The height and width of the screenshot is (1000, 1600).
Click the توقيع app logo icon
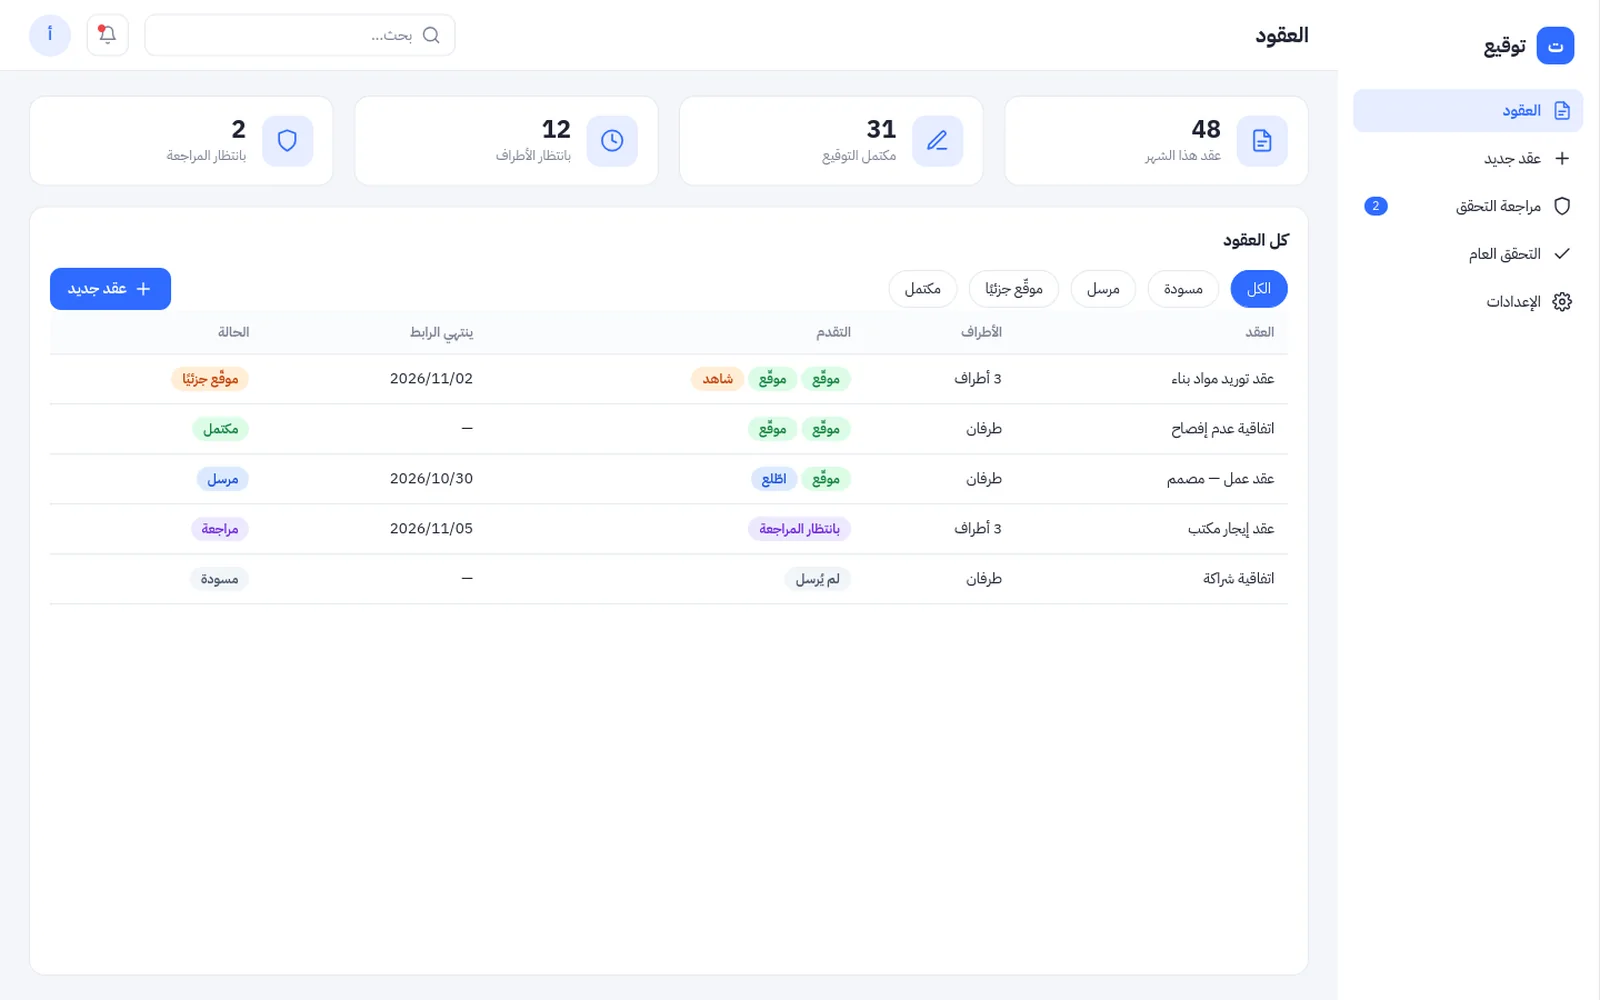click(1555, 46)
